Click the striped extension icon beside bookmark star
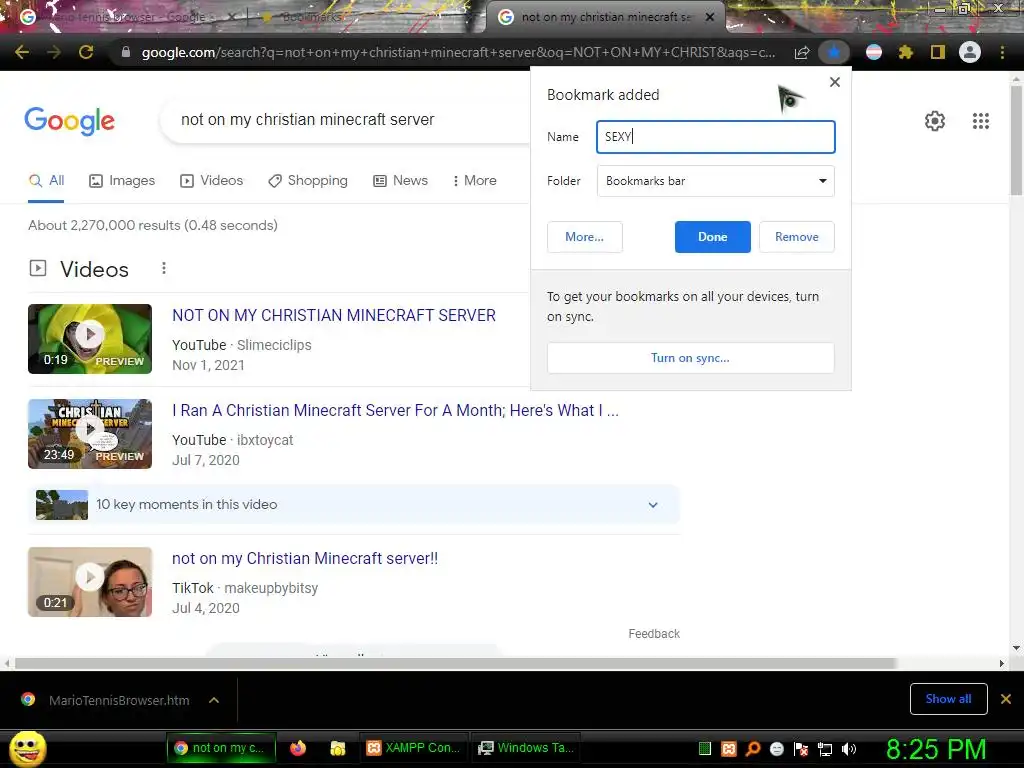1024x768 pixels. coord(874,52)
